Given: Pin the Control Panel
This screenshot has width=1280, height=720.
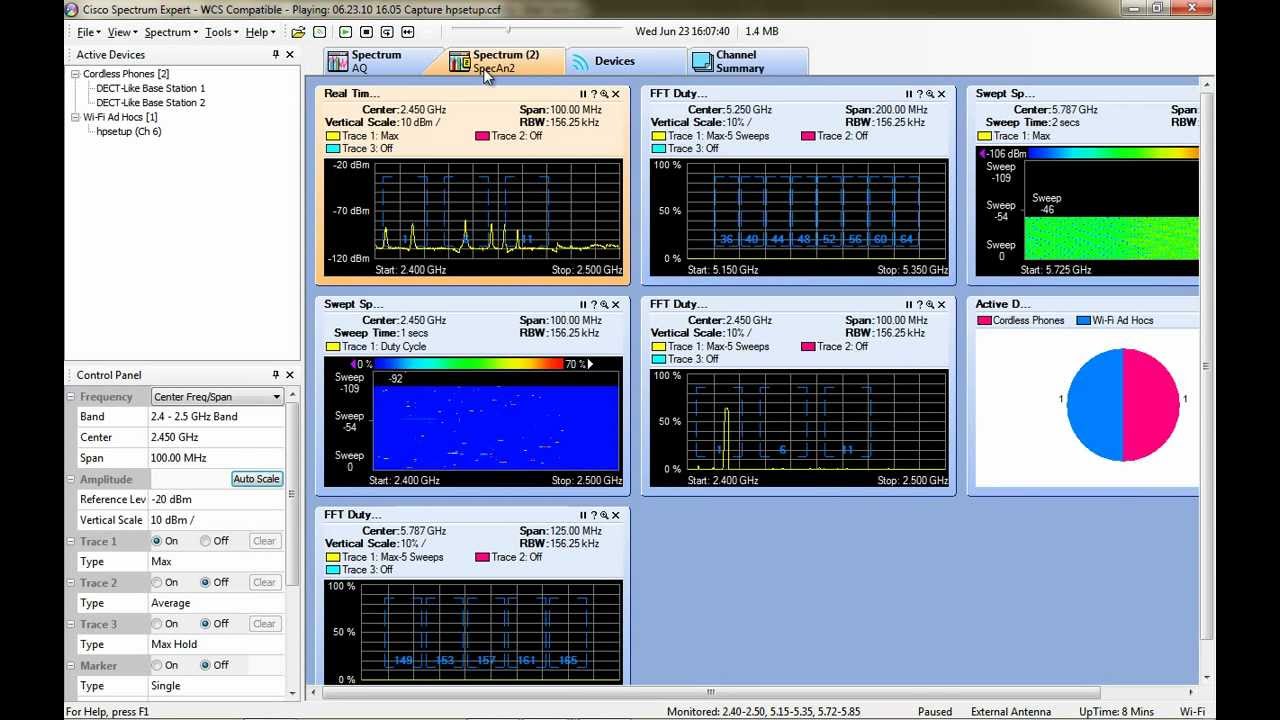Looking at the screenshot, I should coord(276,375).
